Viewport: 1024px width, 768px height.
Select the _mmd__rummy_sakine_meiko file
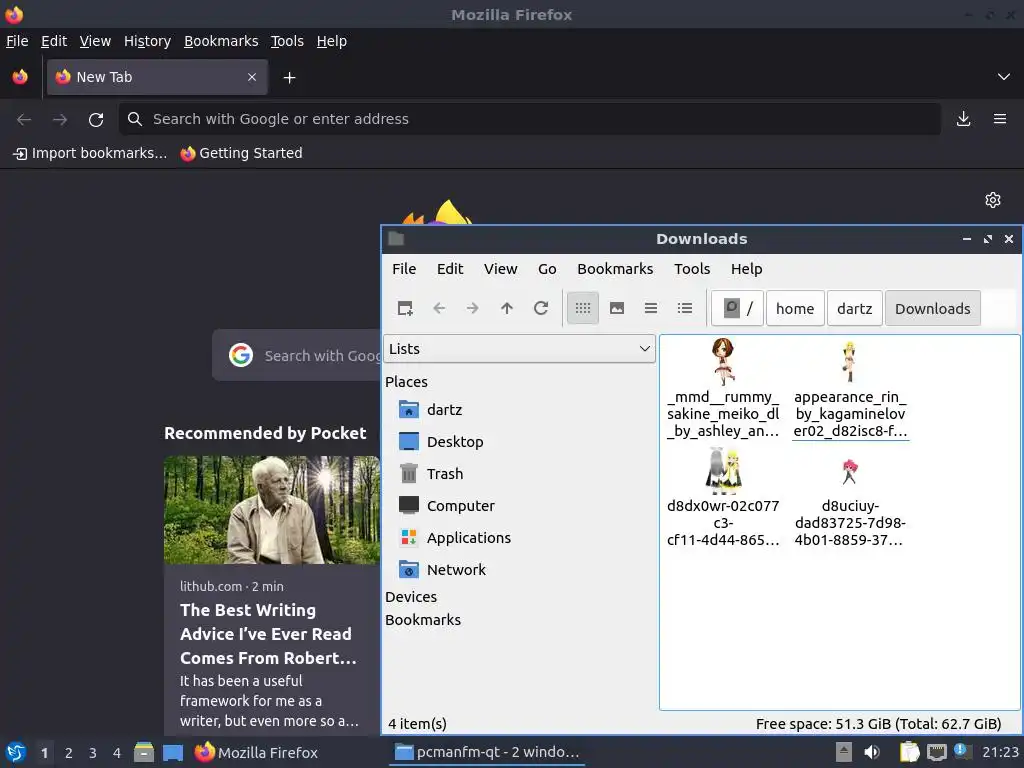[x=723, y=388]
